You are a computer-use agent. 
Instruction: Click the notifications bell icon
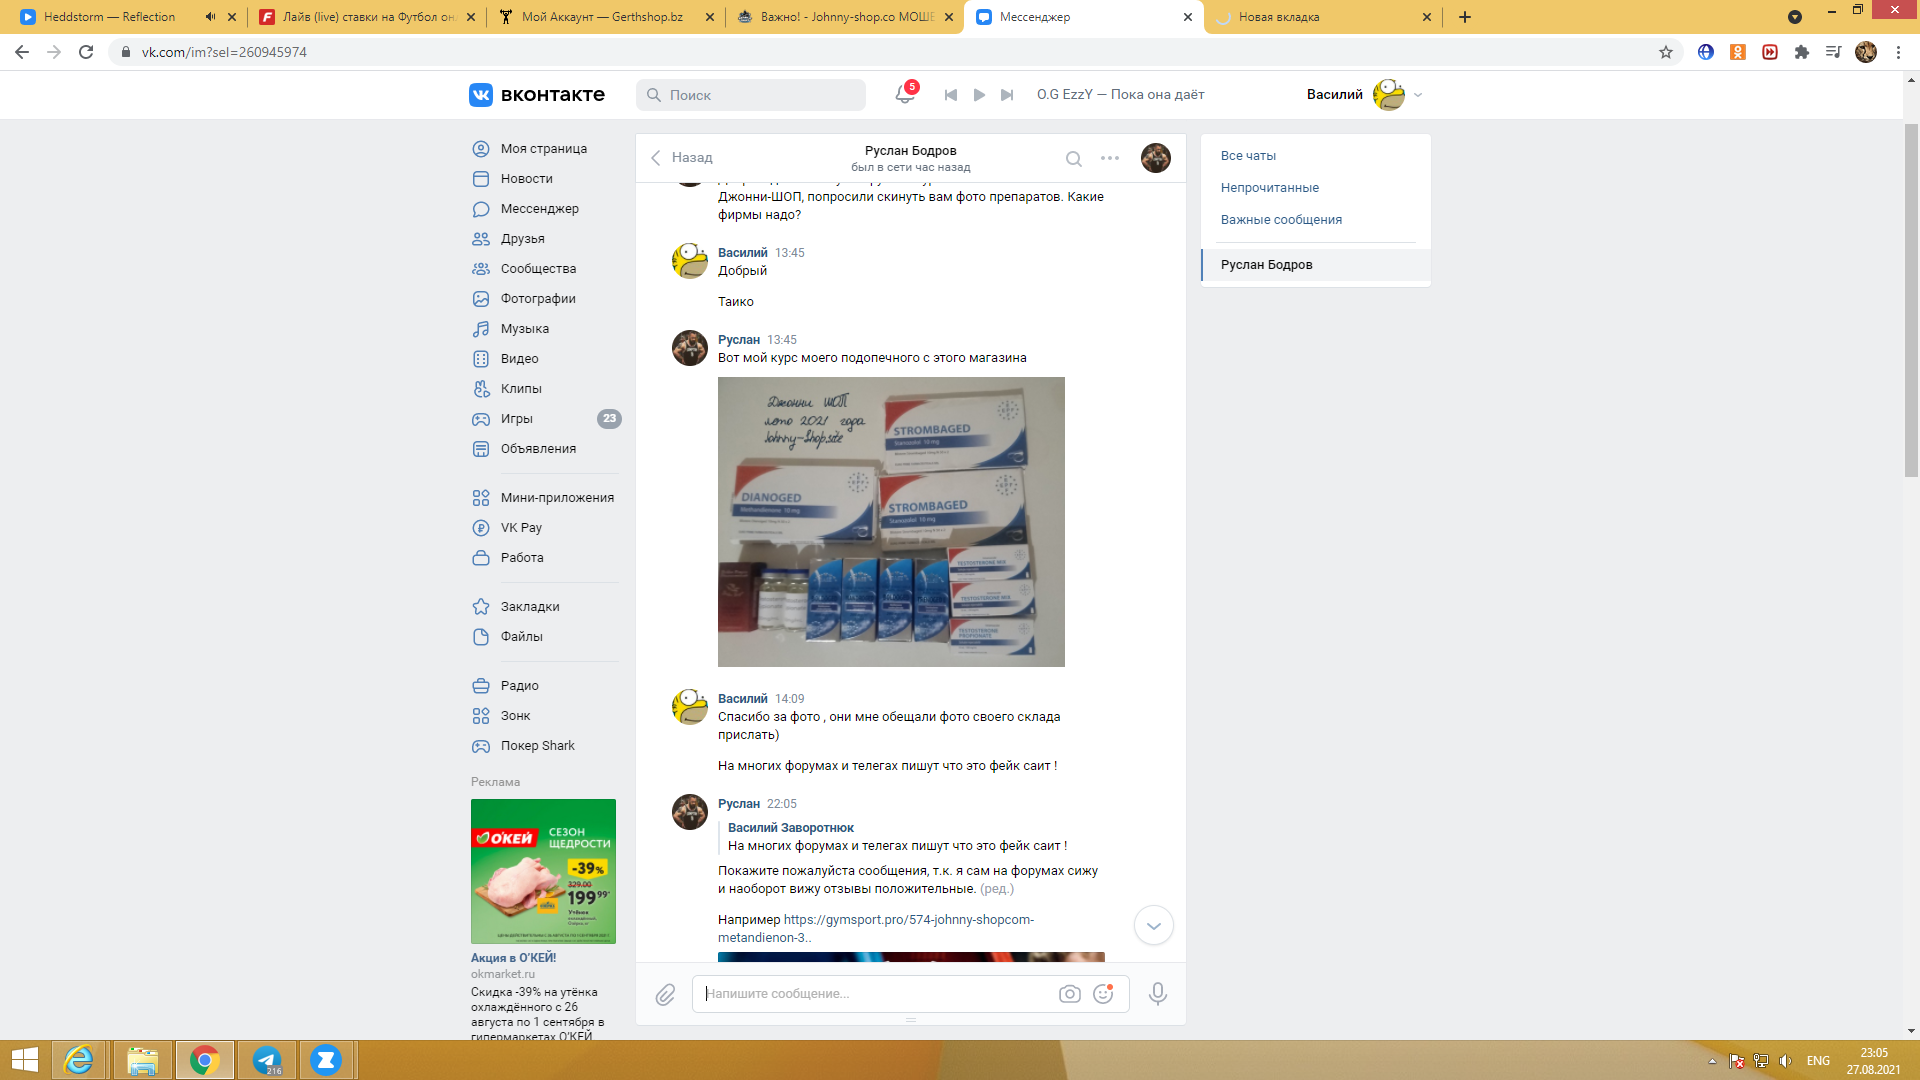904,94
